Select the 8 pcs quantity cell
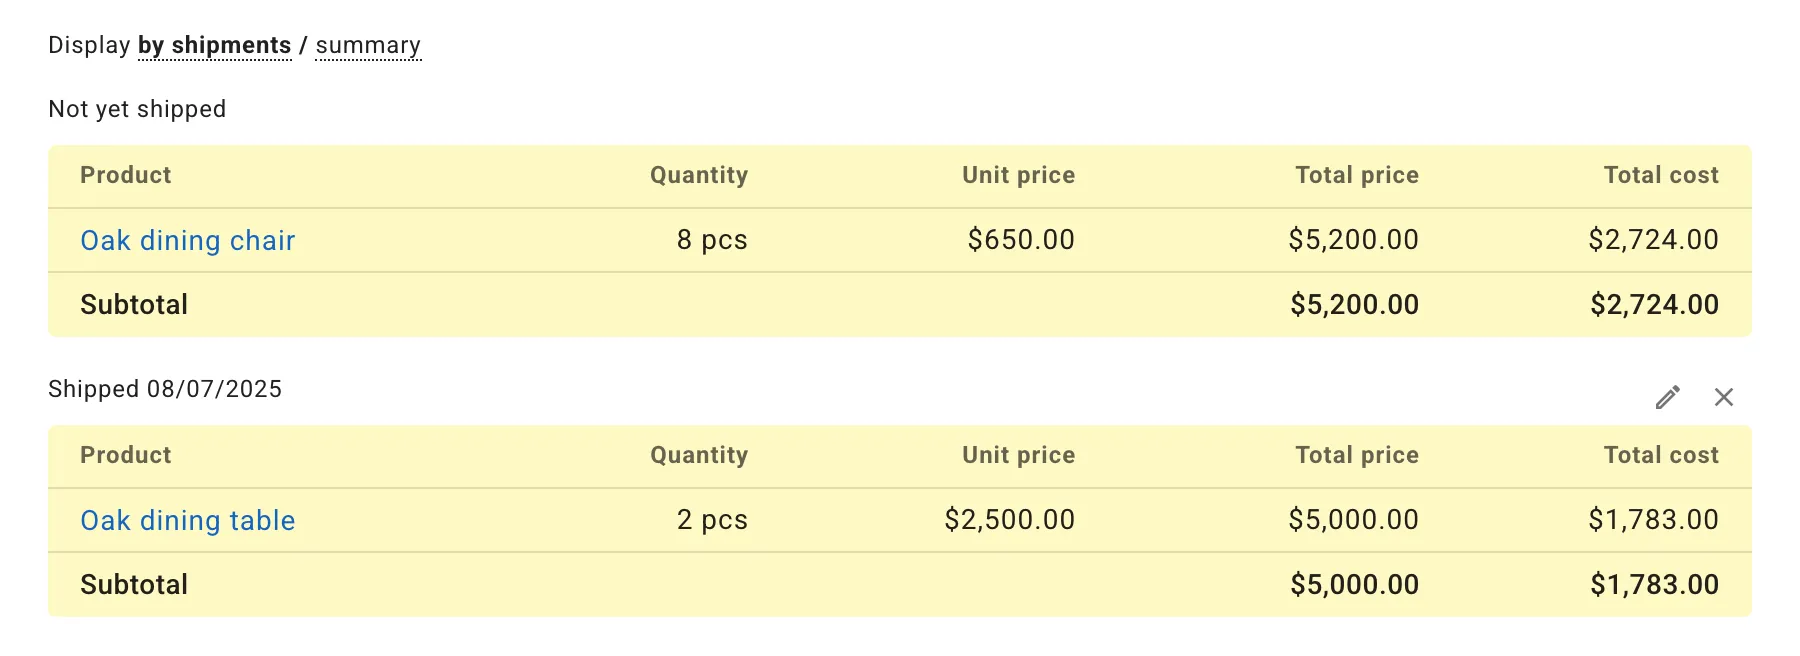The width and height of the screenshot is (1800, 656). click(712, 240)
